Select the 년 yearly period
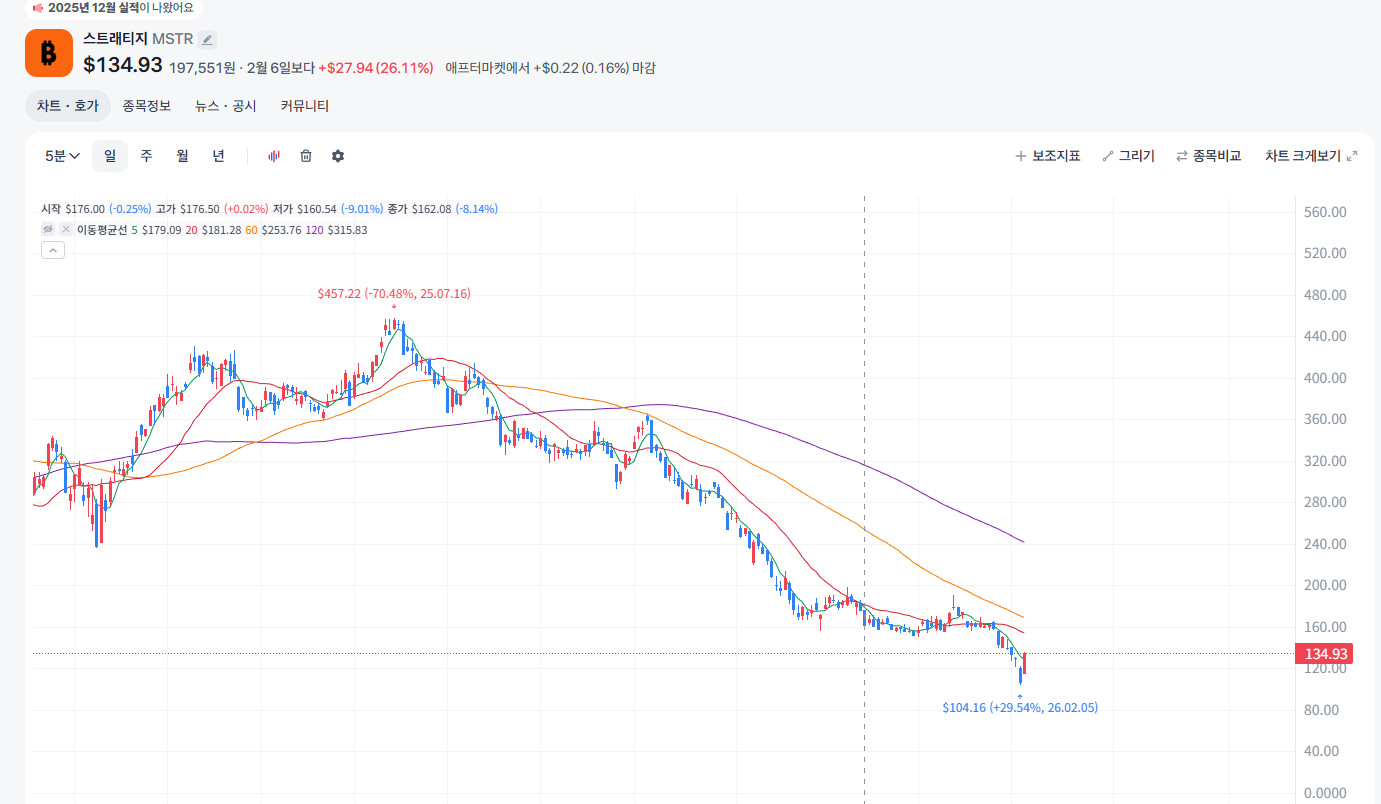1381x804 pixels. (218, 156)
